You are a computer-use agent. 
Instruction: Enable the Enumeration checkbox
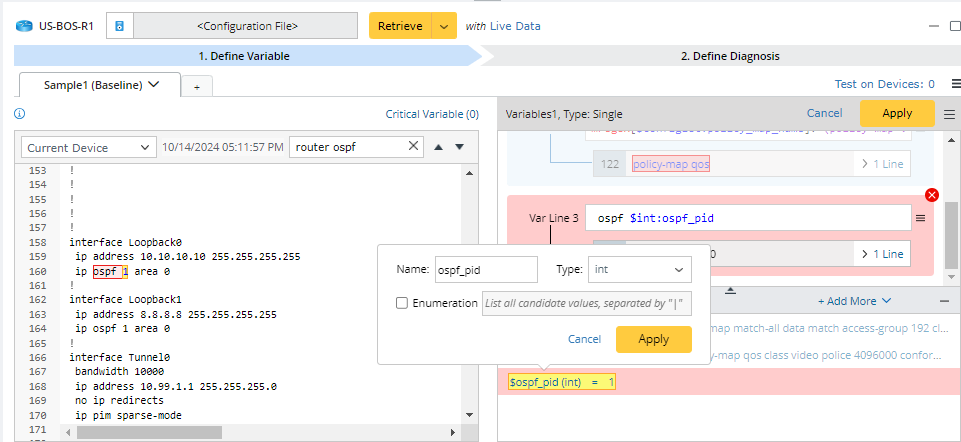[x=402, y=303]
